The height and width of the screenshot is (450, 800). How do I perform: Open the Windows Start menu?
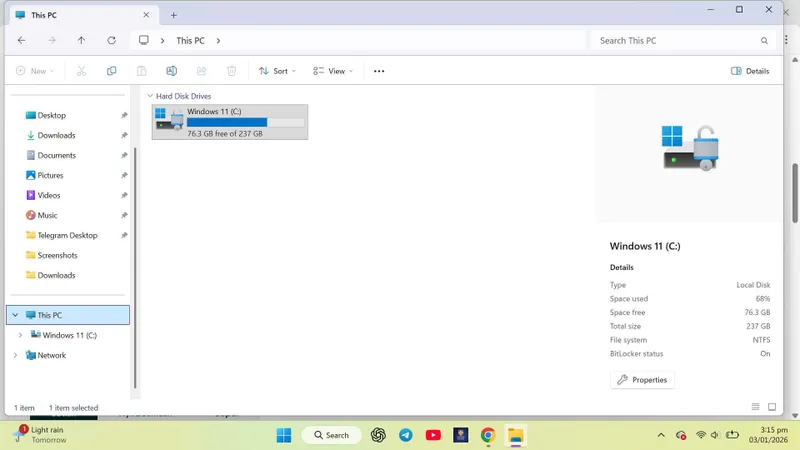(284, 435)
